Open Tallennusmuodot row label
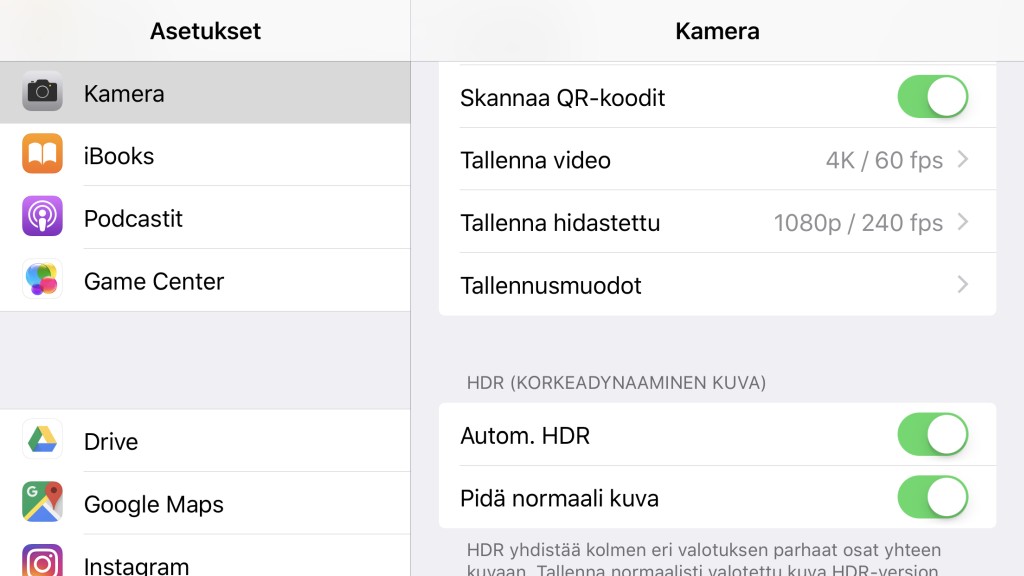Image resolution: width=1024 pixels, height=576 pixels. pyautogui.click(x=551, y=285)
